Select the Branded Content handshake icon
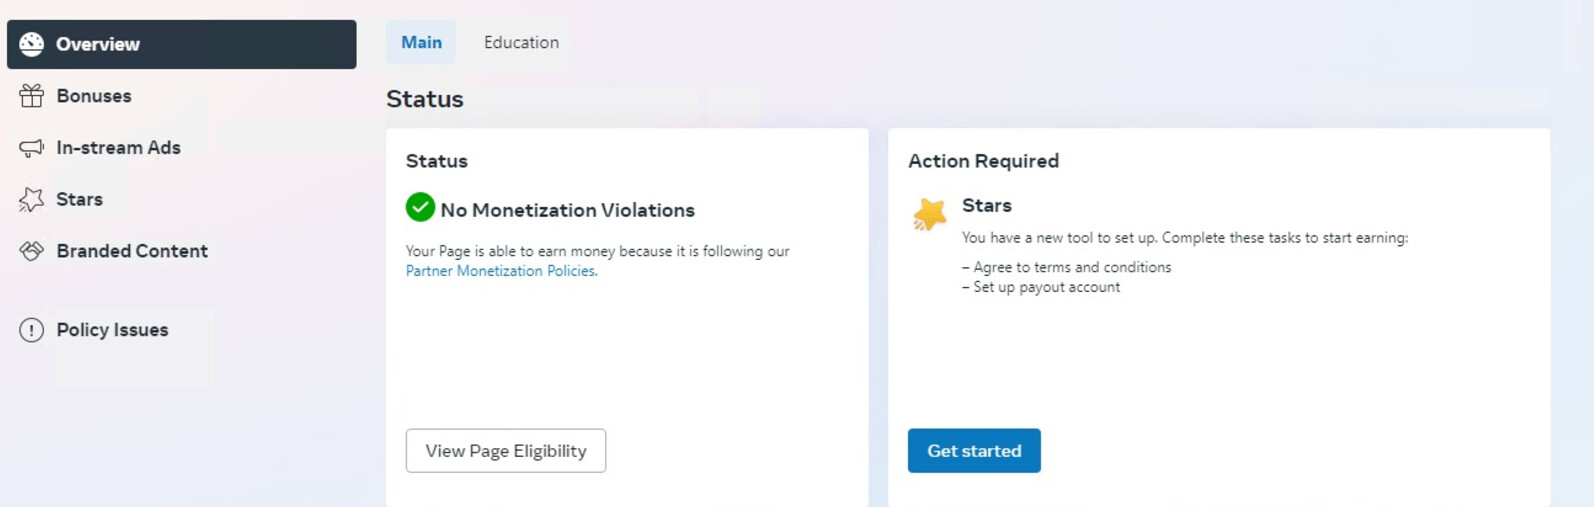This screenshot has height=507, width=1594. 31,251
